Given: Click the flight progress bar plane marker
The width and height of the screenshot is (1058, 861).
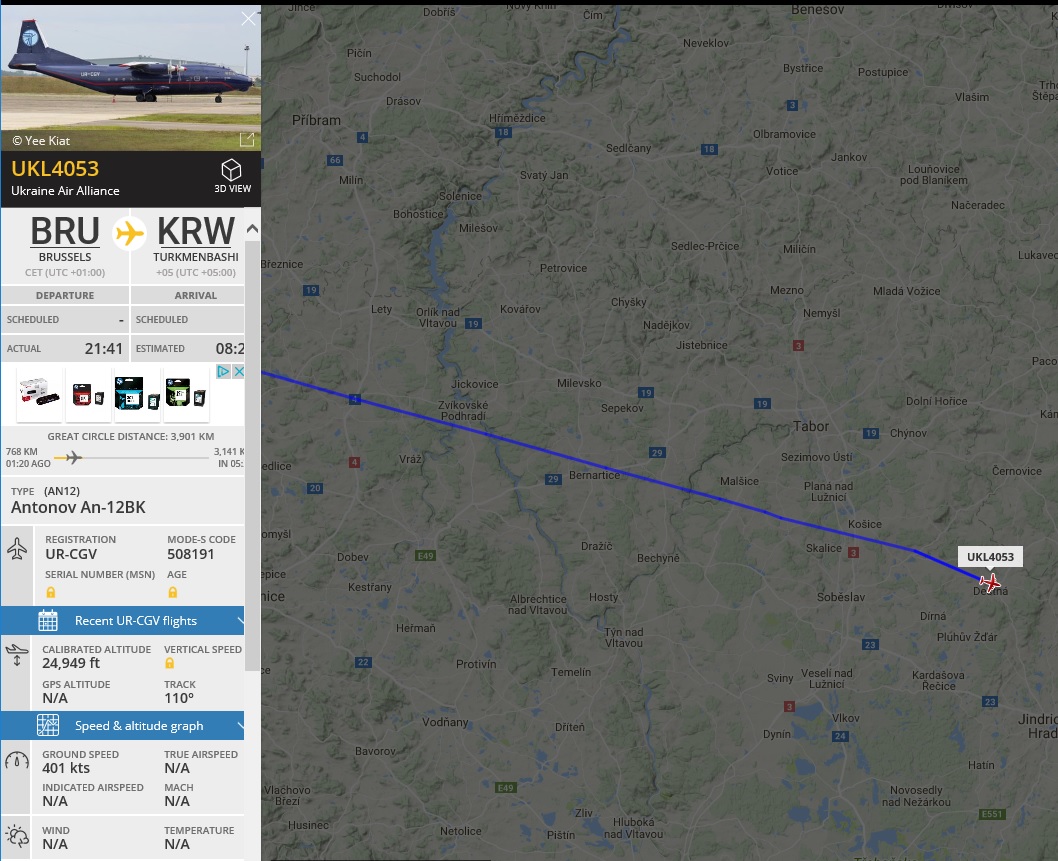Looking at the screenshot, I should coord(73,457).
